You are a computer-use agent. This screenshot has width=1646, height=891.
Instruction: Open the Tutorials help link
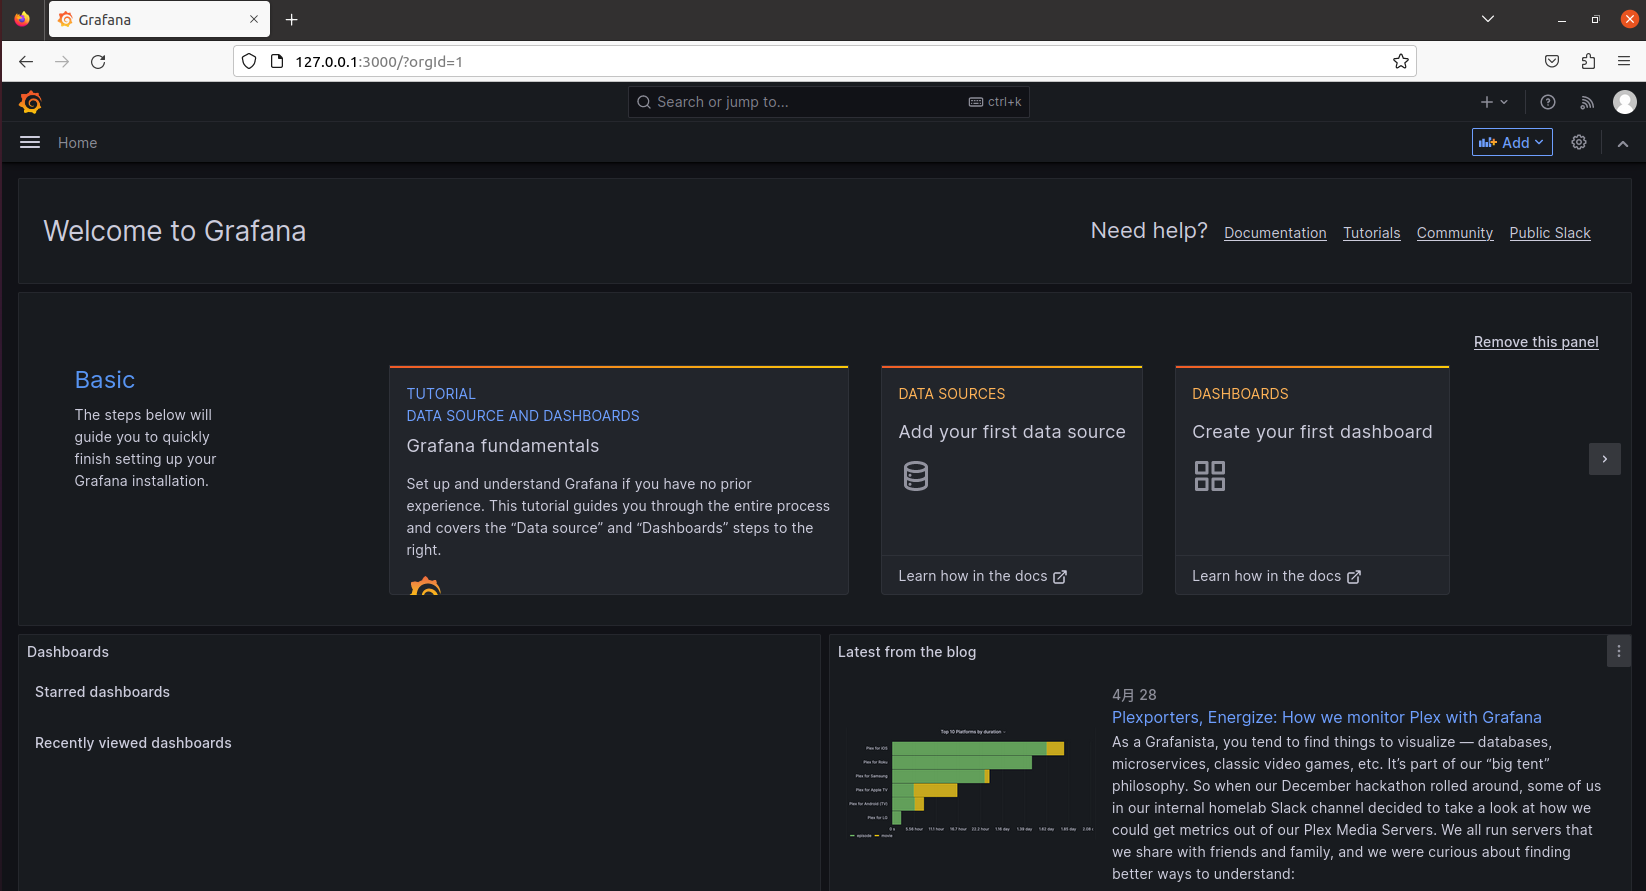point(1371,233)
